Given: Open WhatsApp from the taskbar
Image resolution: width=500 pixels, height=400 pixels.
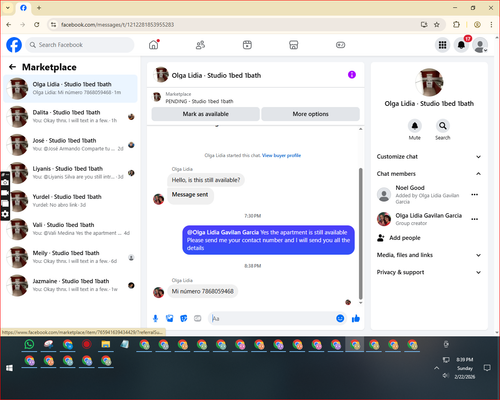Looking at the screenshot, I should (29, 344).
